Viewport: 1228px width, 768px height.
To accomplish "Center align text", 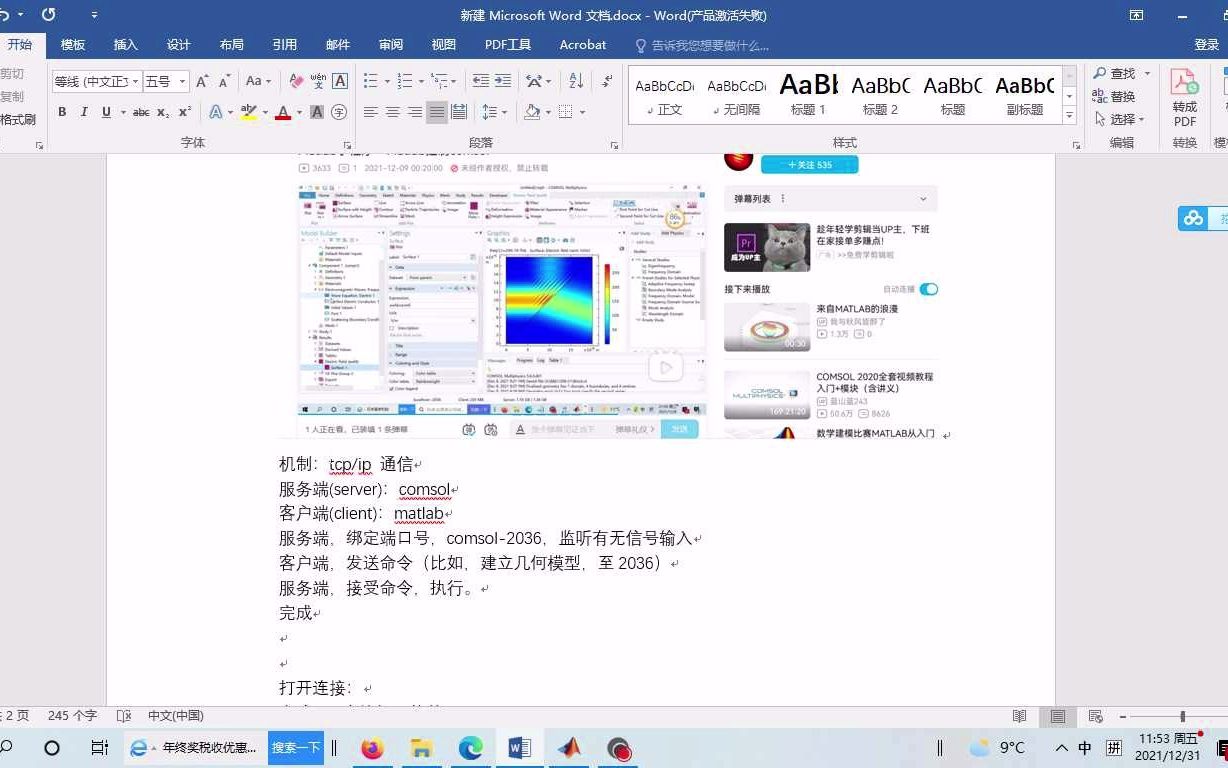I will tap(393, 112).
